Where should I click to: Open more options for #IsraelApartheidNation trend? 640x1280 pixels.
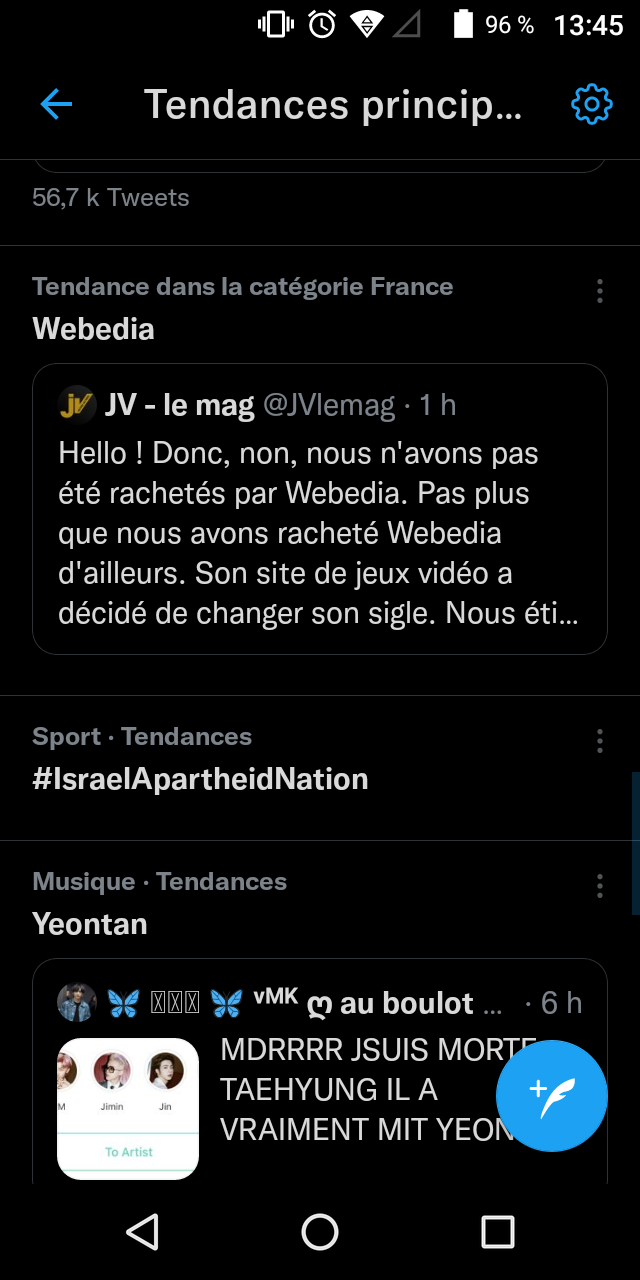click(599, 741)
